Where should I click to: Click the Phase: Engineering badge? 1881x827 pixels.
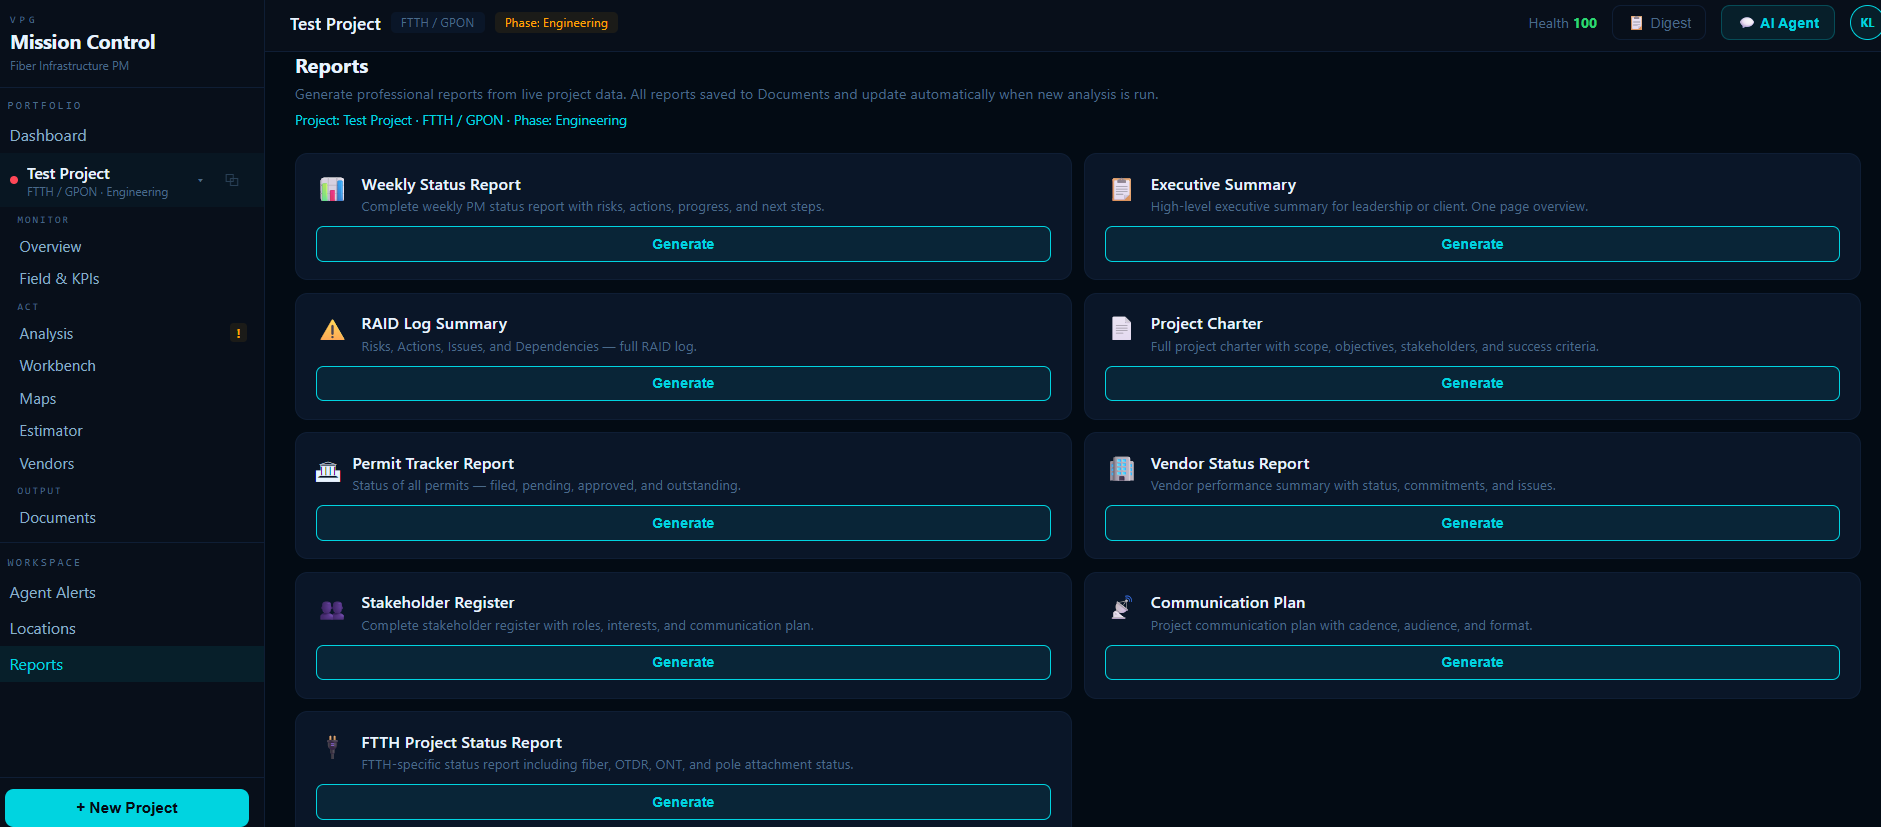coord(556,23)
